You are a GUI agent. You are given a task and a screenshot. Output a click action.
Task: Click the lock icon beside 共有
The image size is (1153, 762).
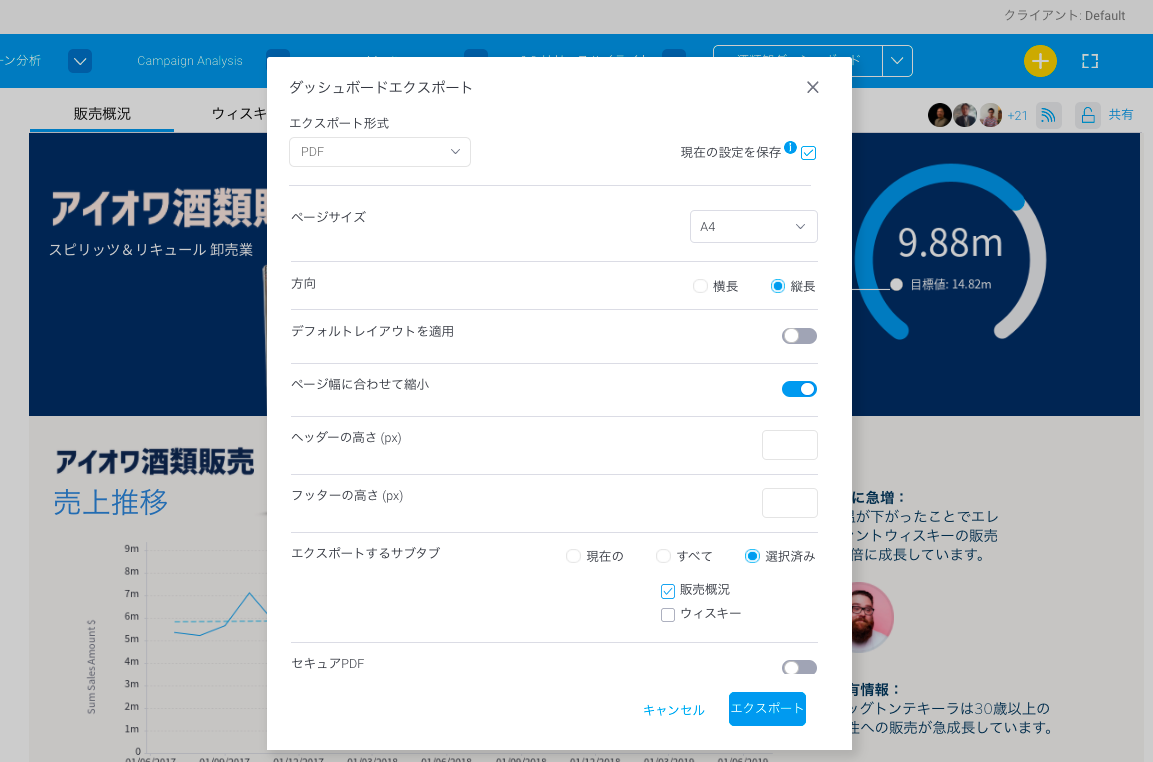[x=1087, y=115]
